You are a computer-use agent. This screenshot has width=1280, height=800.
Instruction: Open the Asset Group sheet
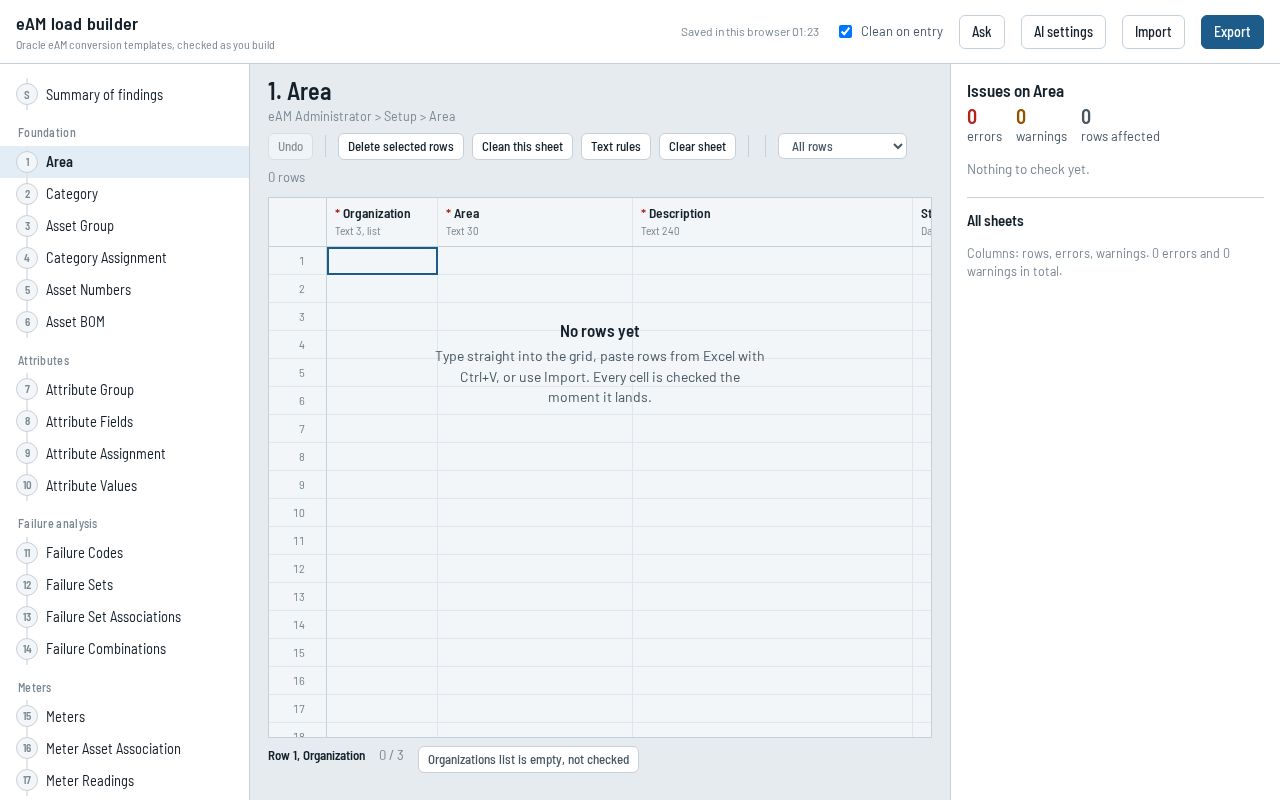(124, 226)
